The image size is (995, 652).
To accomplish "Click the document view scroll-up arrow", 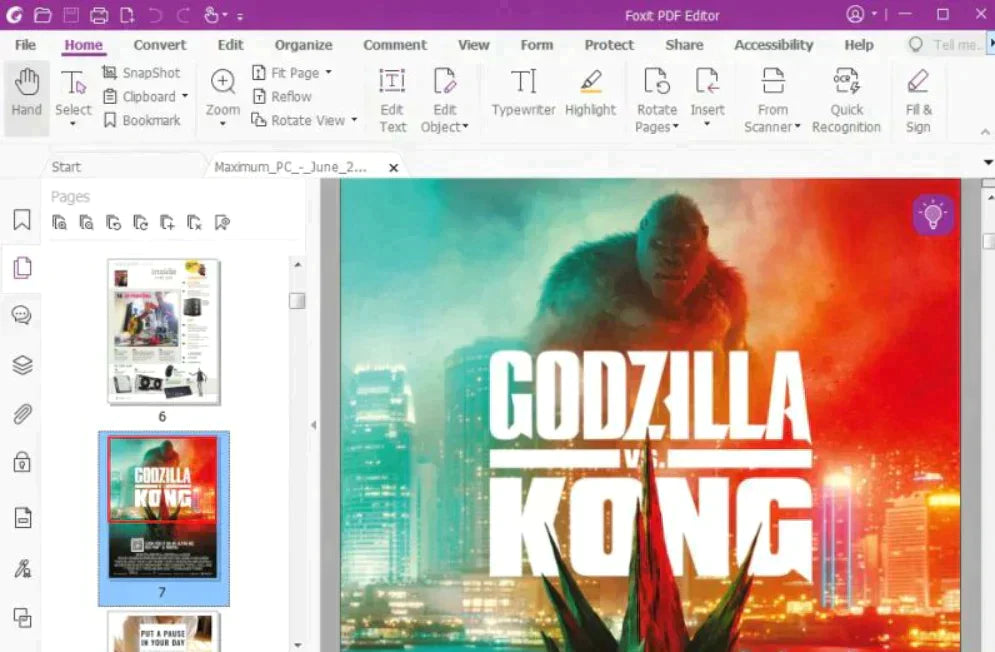I will tap(989, 197).
